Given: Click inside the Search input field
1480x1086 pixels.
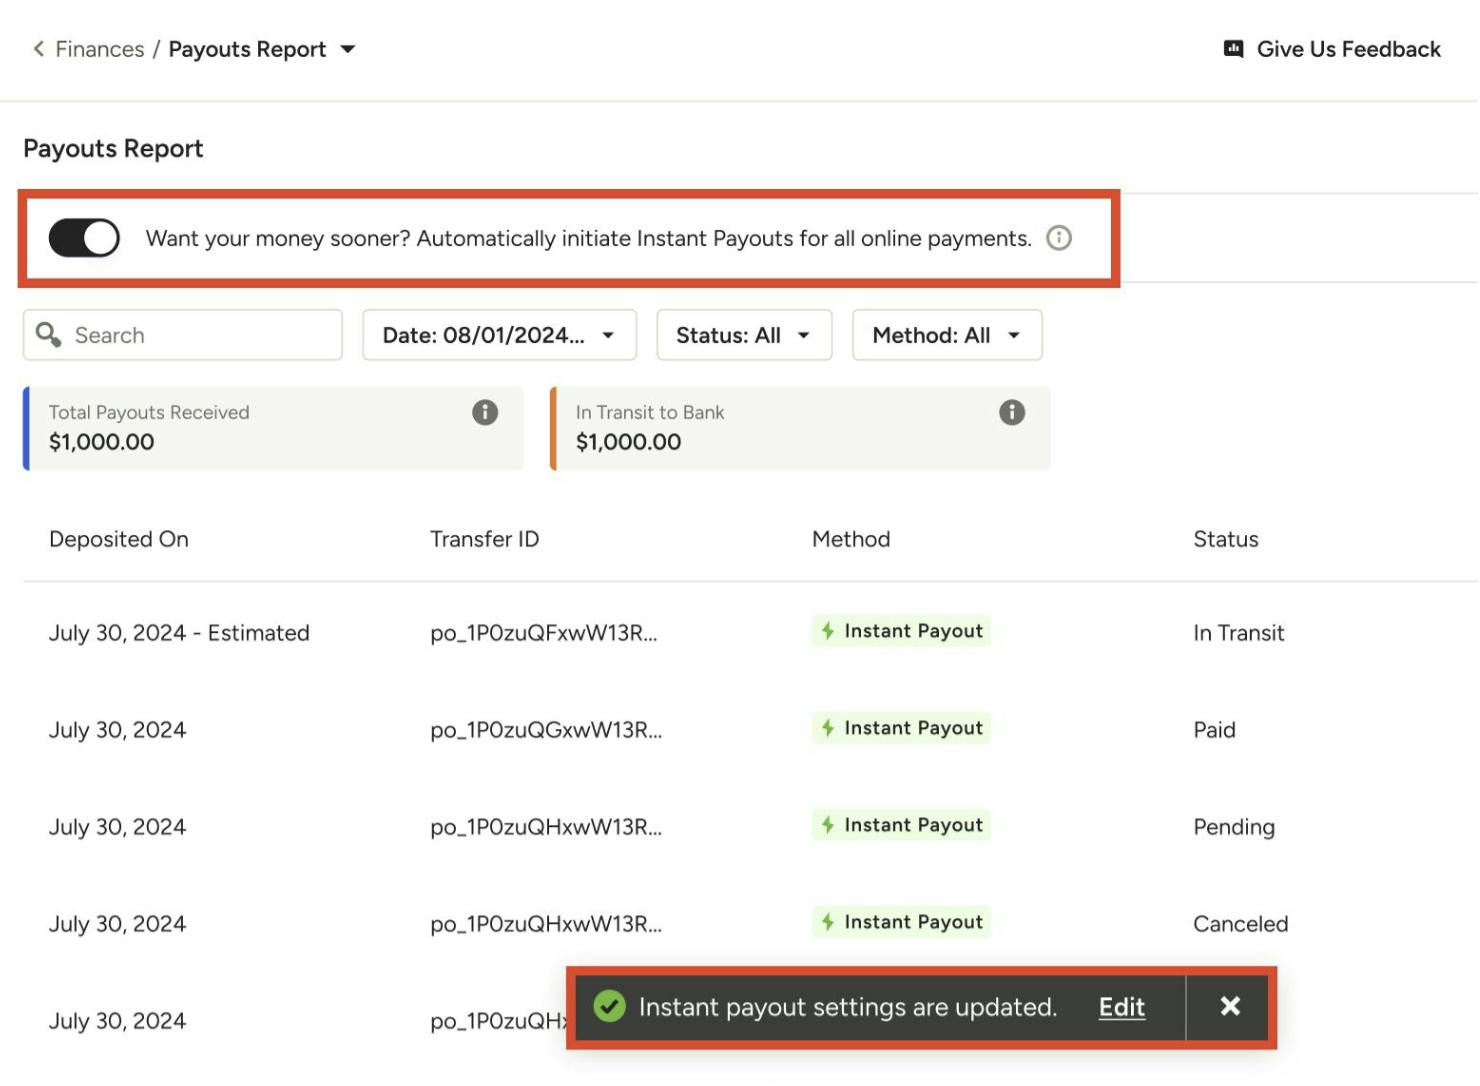Looking at the screenshot, I should coord(180,335).
